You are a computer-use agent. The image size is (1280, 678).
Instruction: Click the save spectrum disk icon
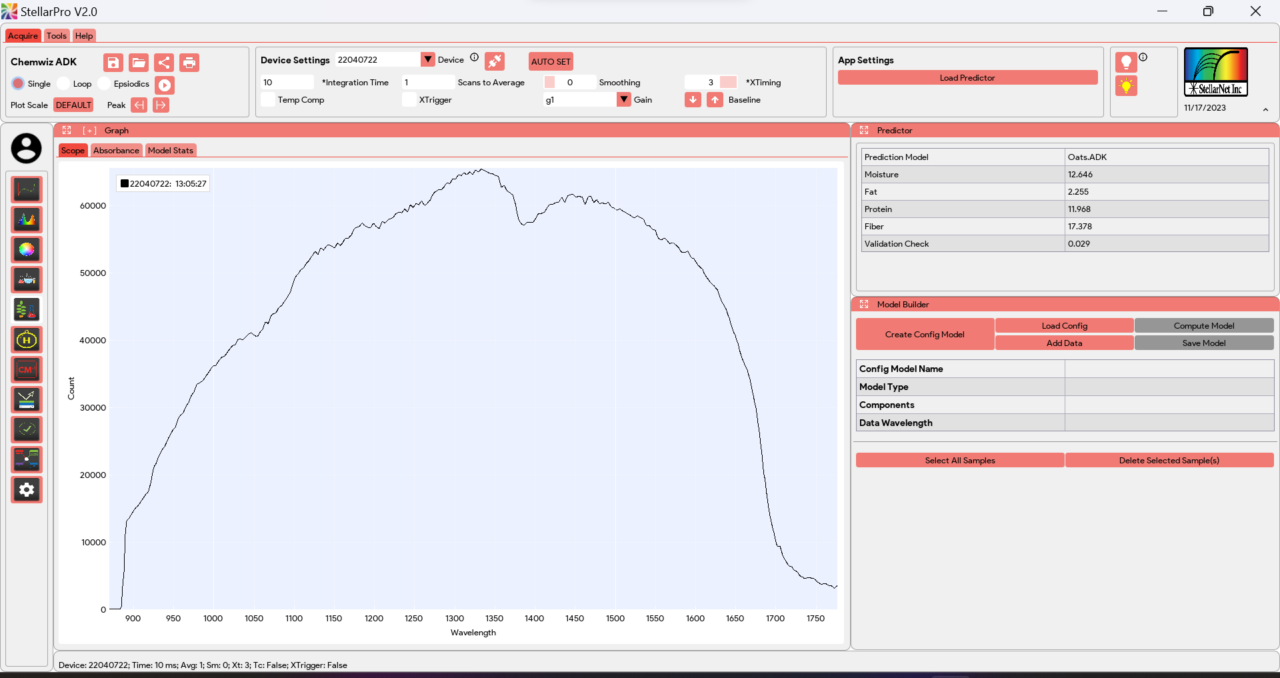113,62
